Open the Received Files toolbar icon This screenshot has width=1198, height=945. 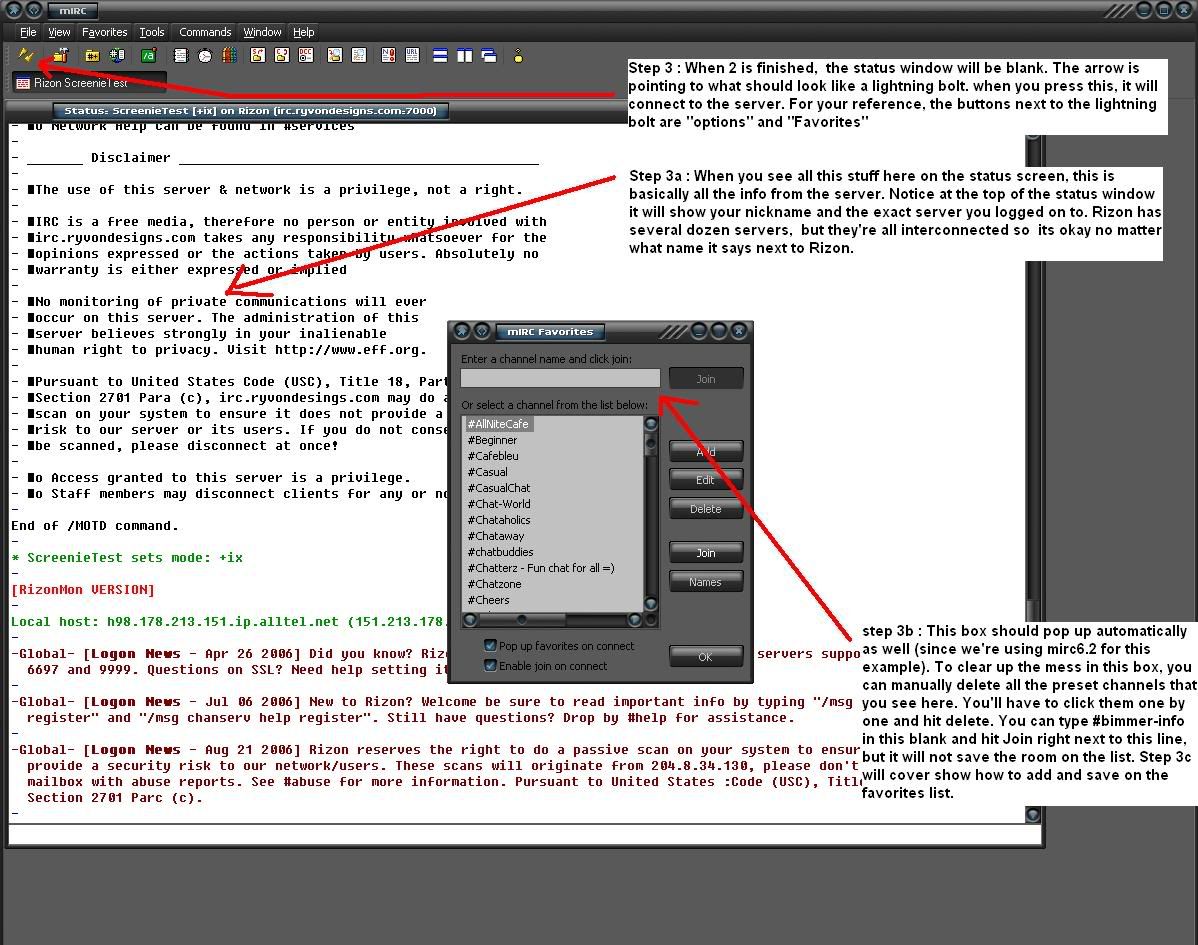click(x=335, y=56)
